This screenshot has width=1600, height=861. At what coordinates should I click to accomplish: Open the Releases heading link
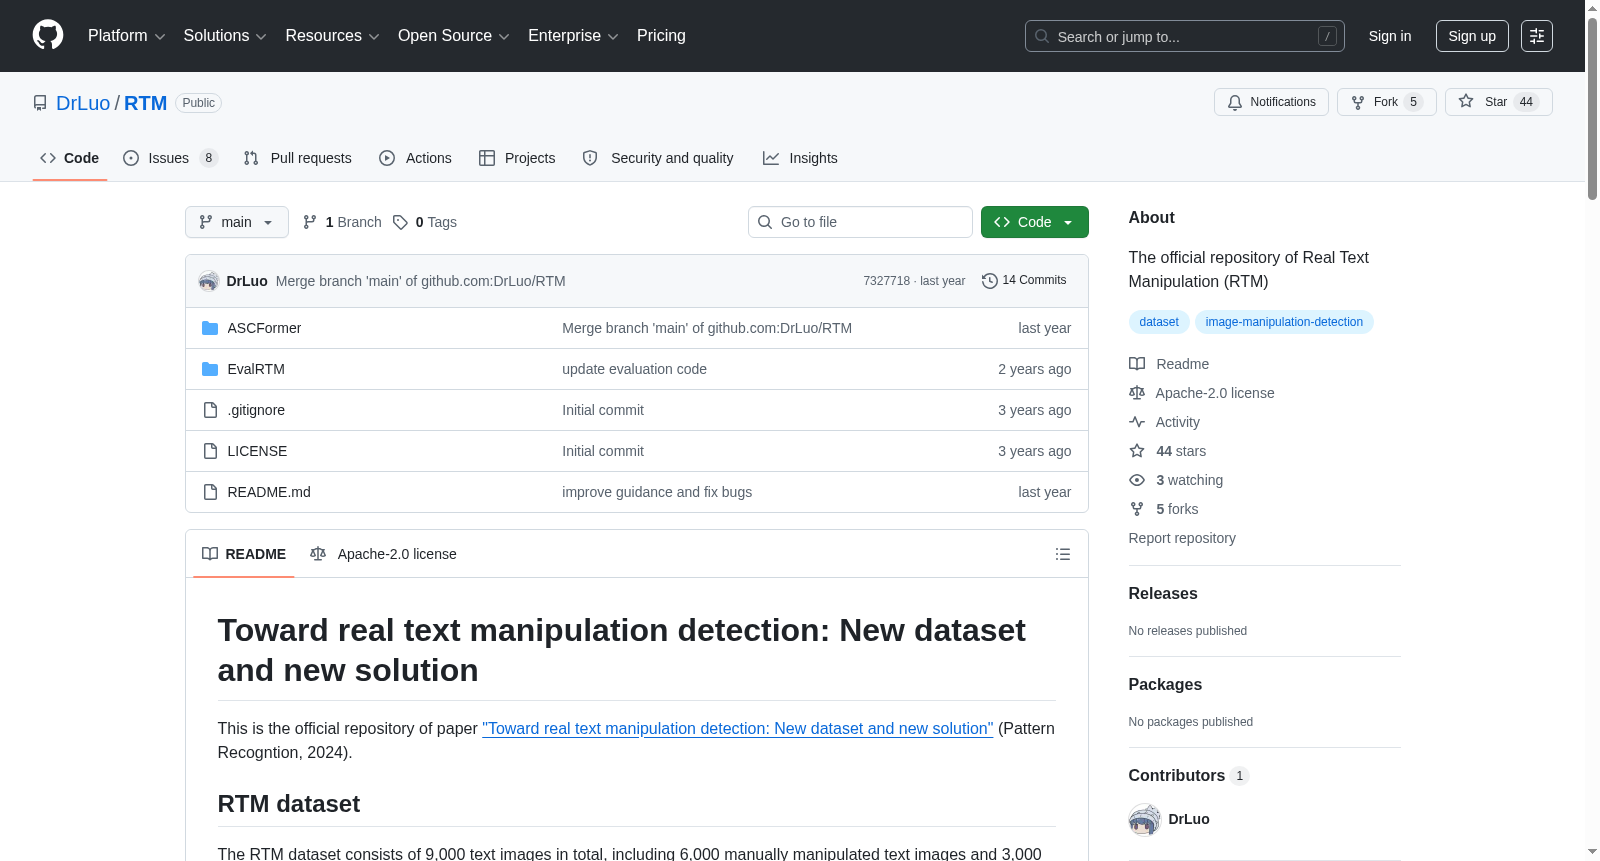coord(1163,594)
